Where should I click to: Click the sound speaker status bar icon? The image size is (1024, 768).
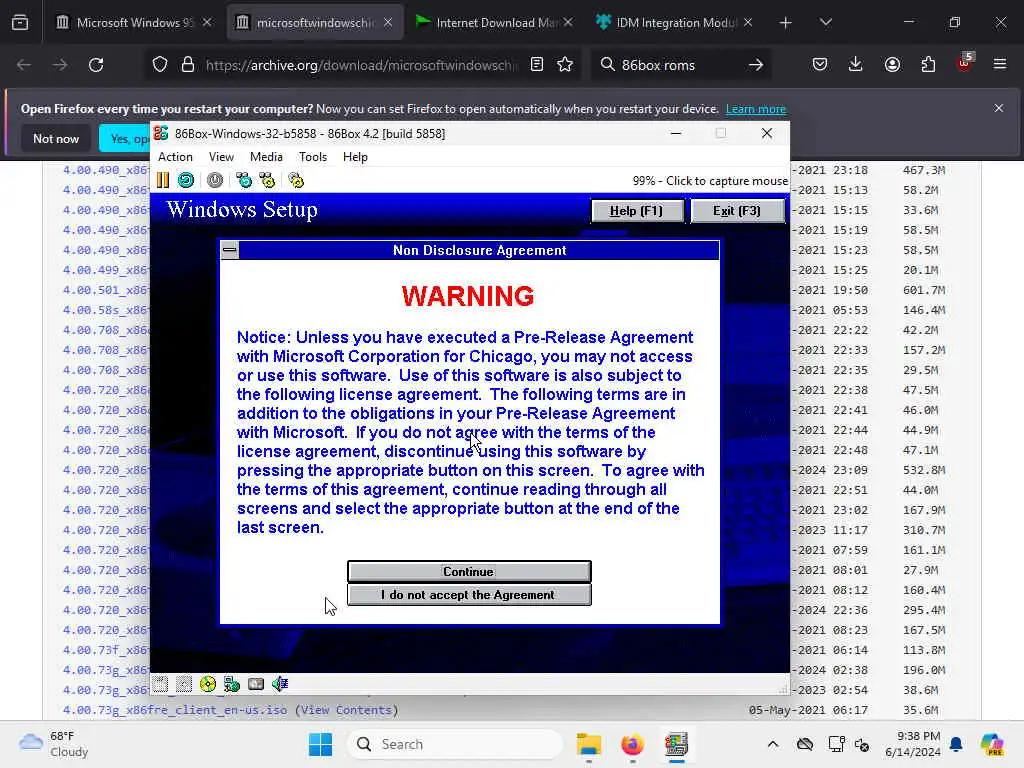280,684
